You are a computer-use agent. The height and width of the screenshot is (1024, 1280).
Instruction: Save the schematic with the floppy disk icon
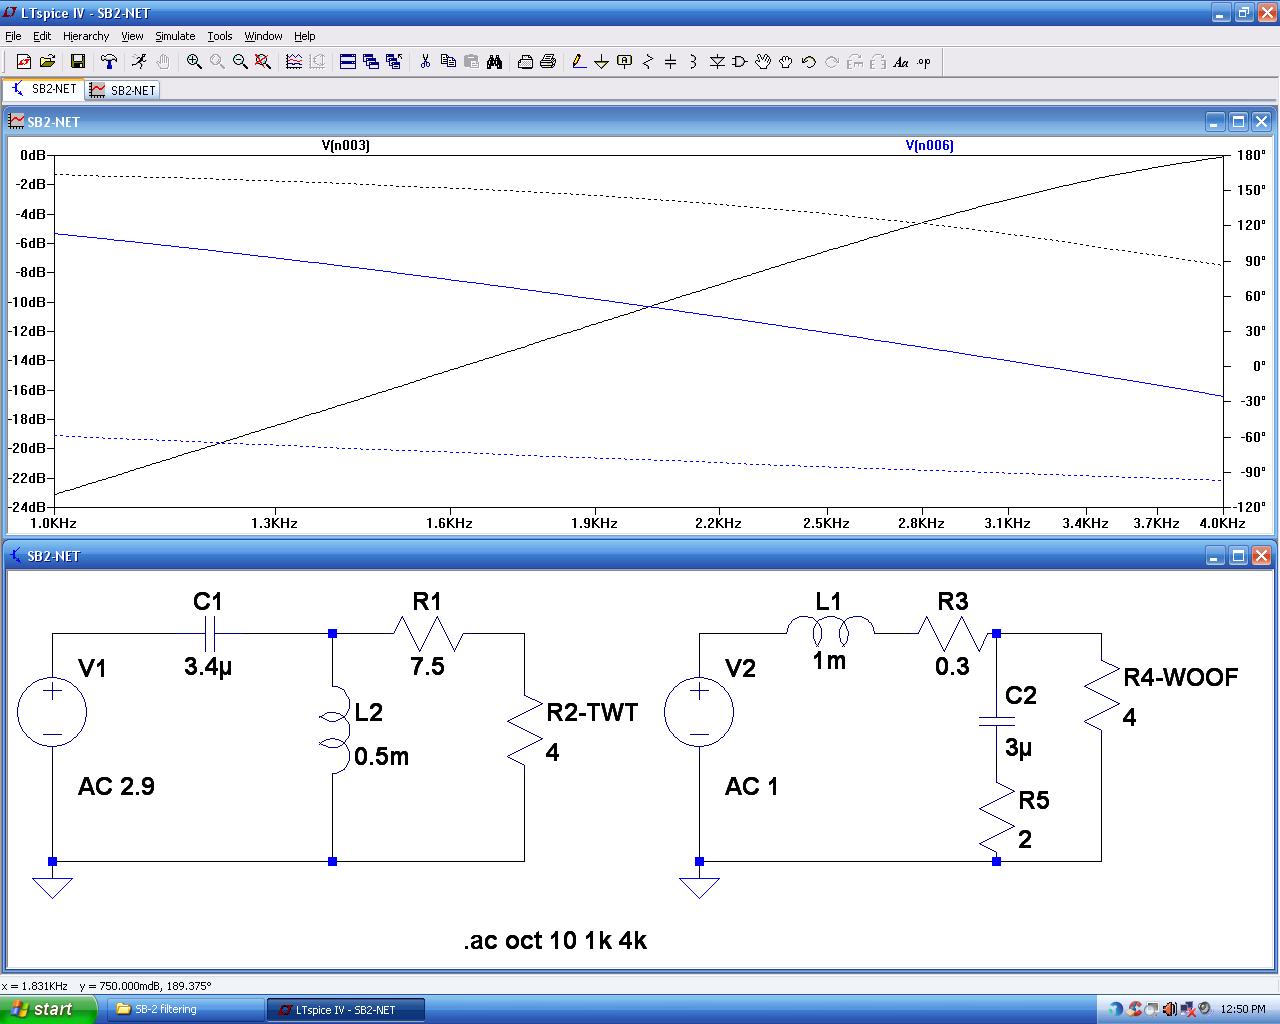coord(78,62)
